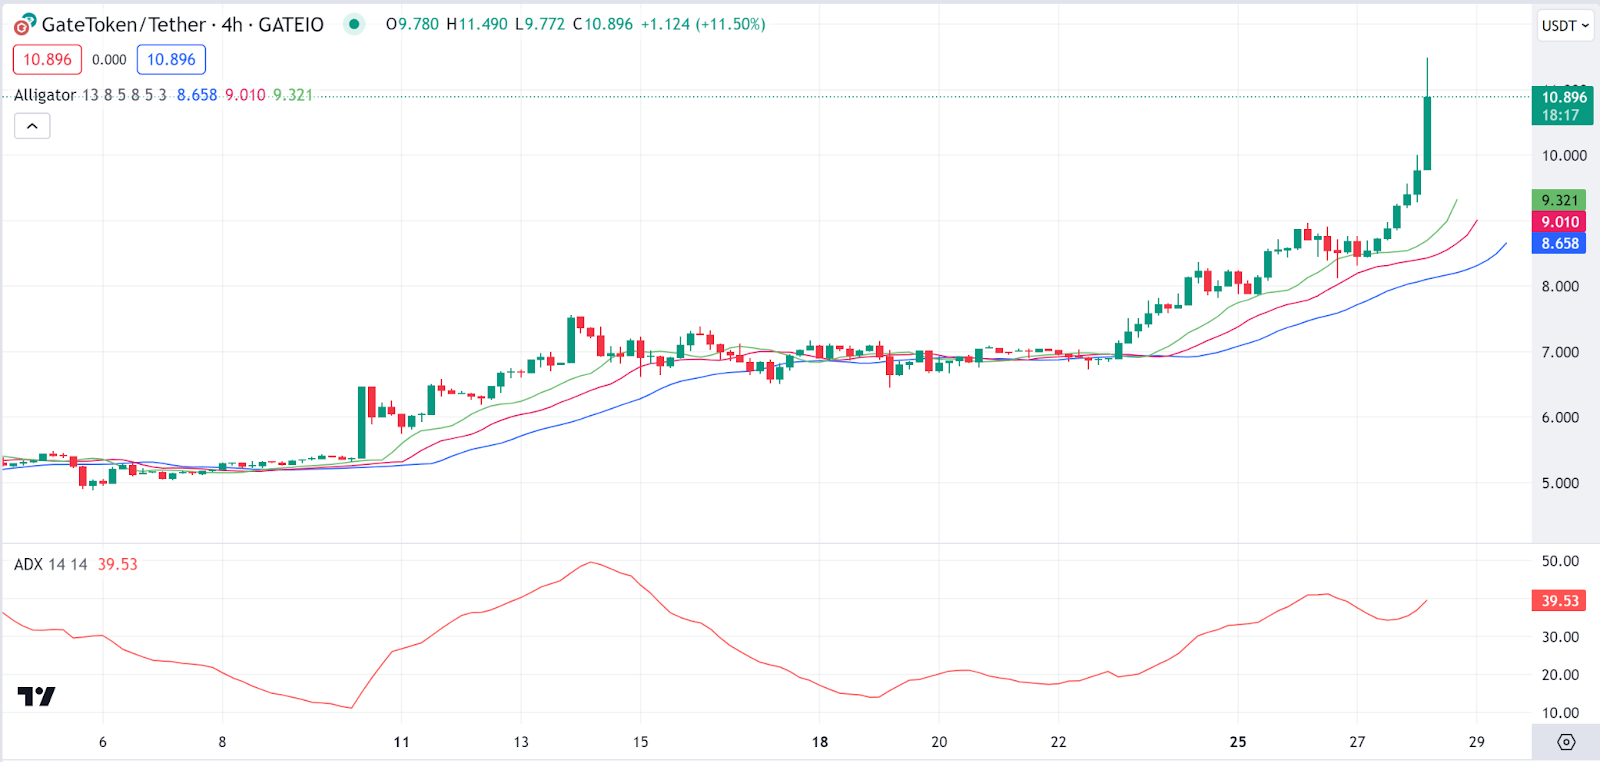1600x762 pixels.
Task: Select the ADX 14 14 indicator label
Action: (50, 564)
